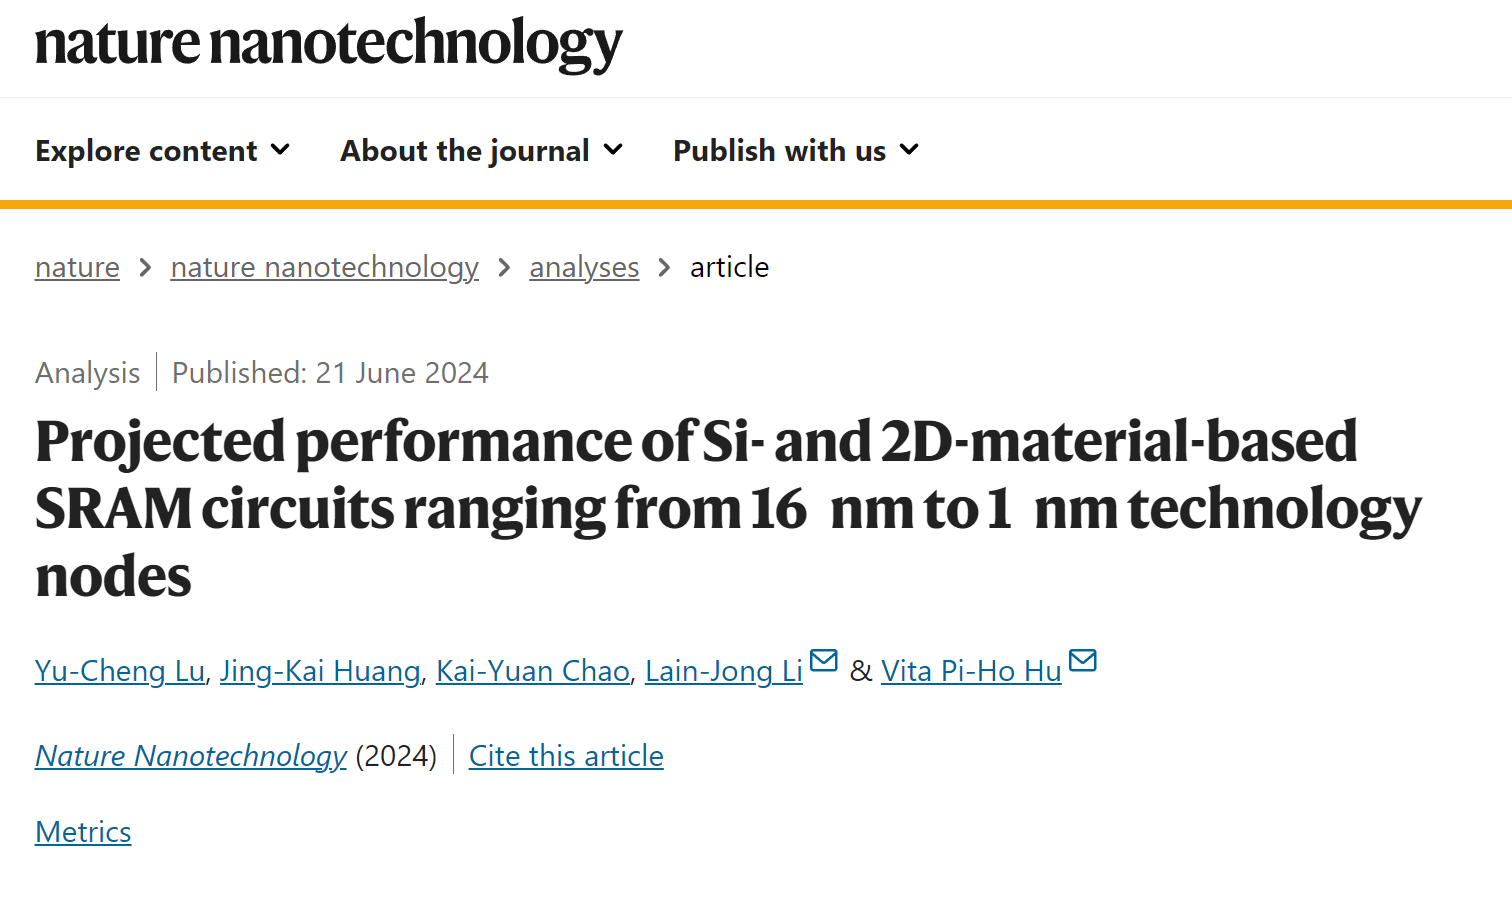
Task: Expand the Explore content chevron
Action: pyautogui.click(x=280, y=150)
